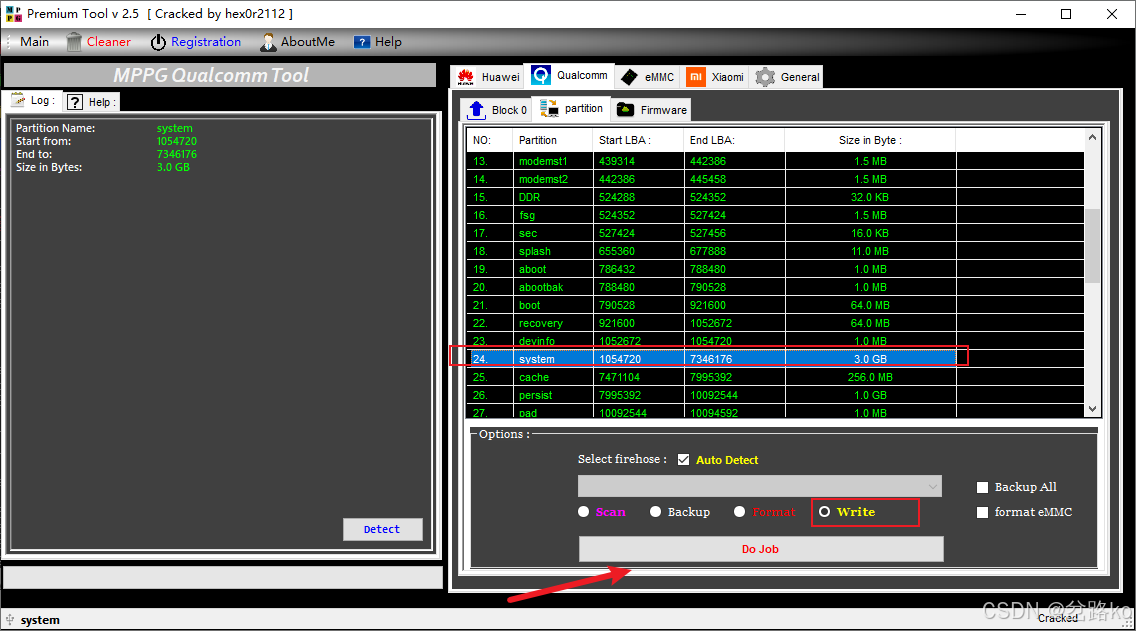Click the AboutMe person icon
Screen dimensions: 1136x631
[x=268, y=43]
